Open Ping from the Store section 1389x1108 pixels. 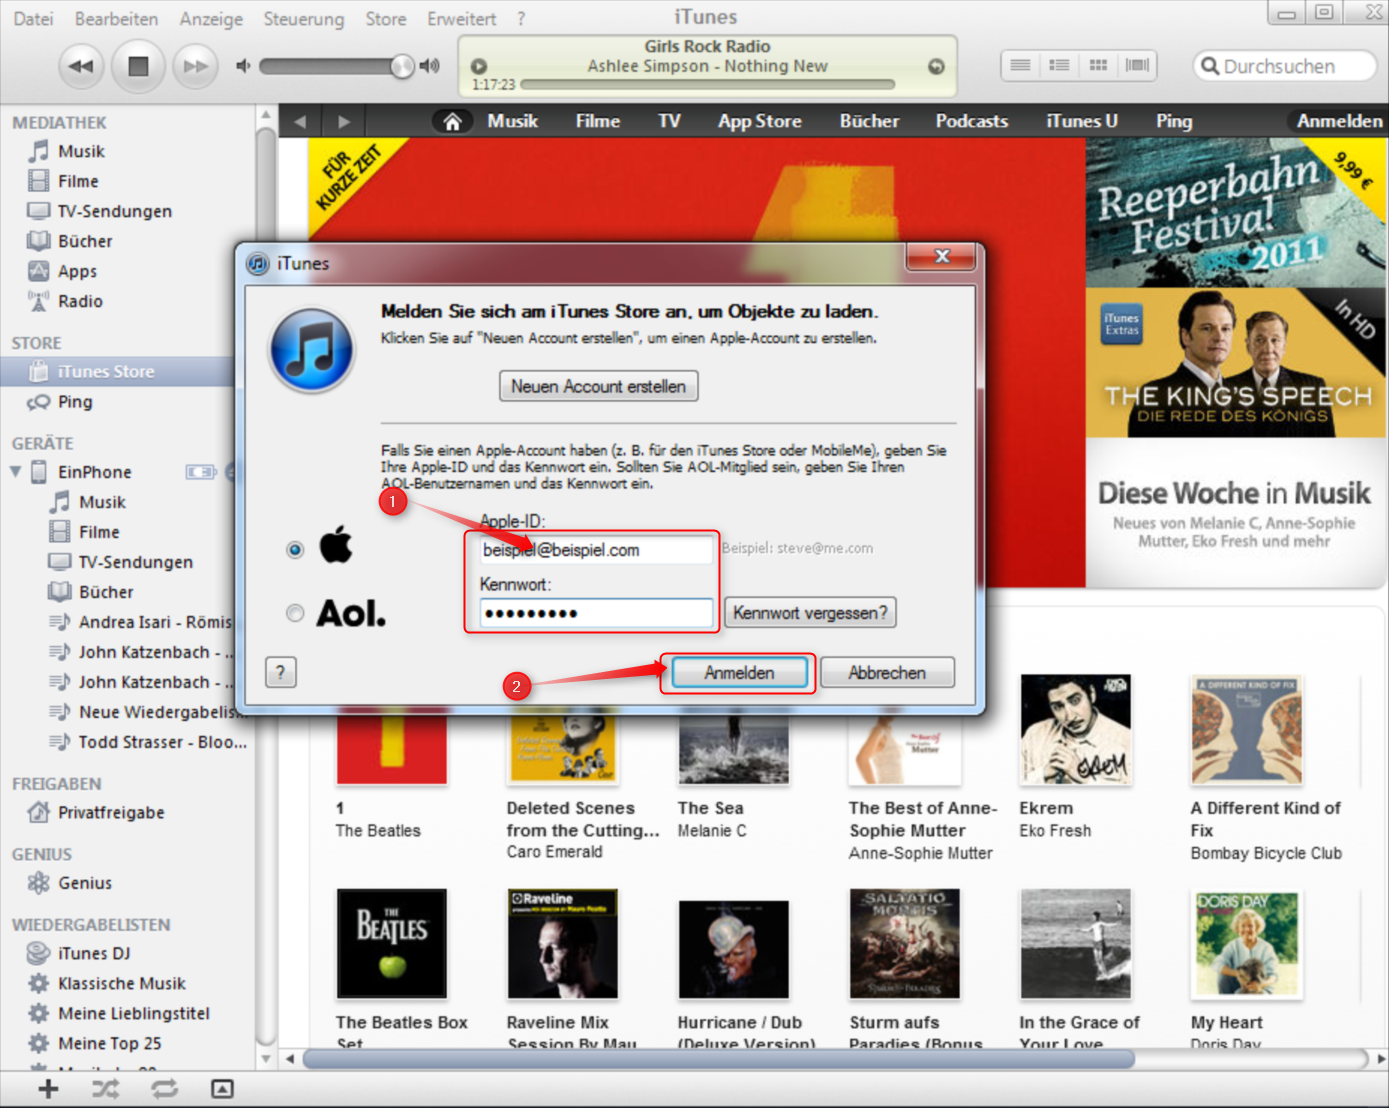(76, 402)
